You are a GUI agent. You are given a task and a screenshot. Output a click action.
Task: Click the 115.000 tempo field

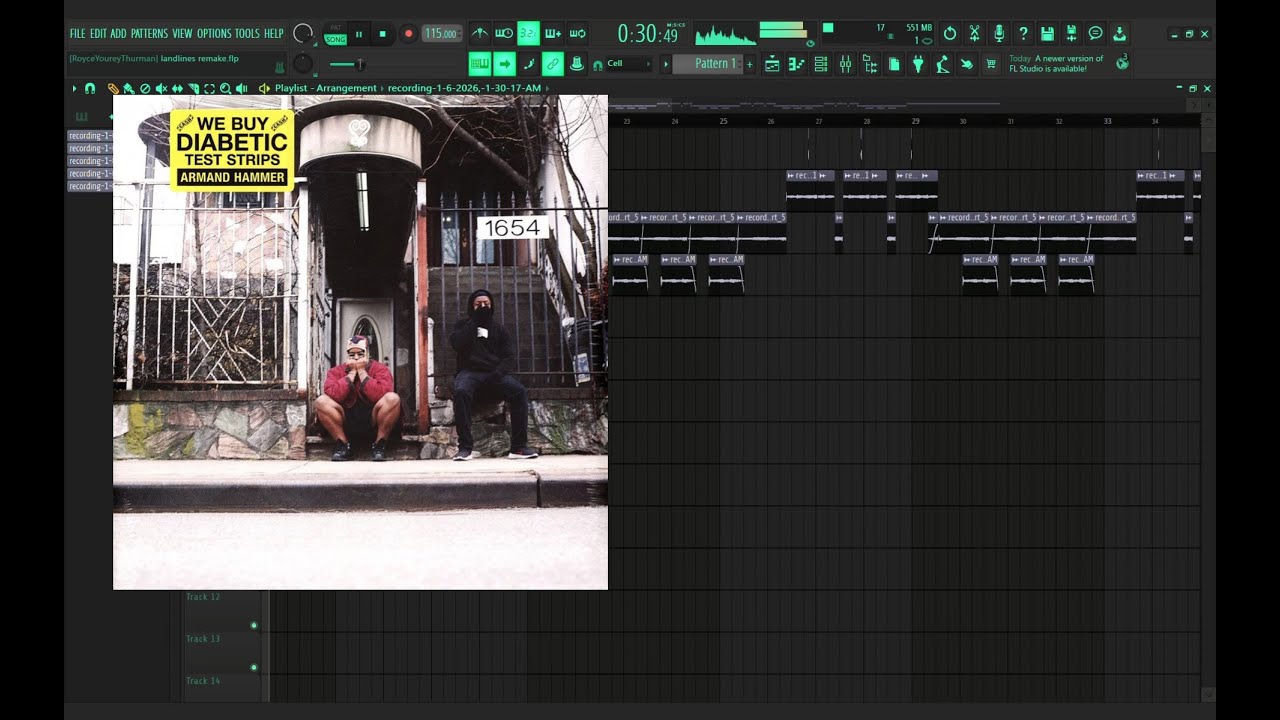click(441, 34)
